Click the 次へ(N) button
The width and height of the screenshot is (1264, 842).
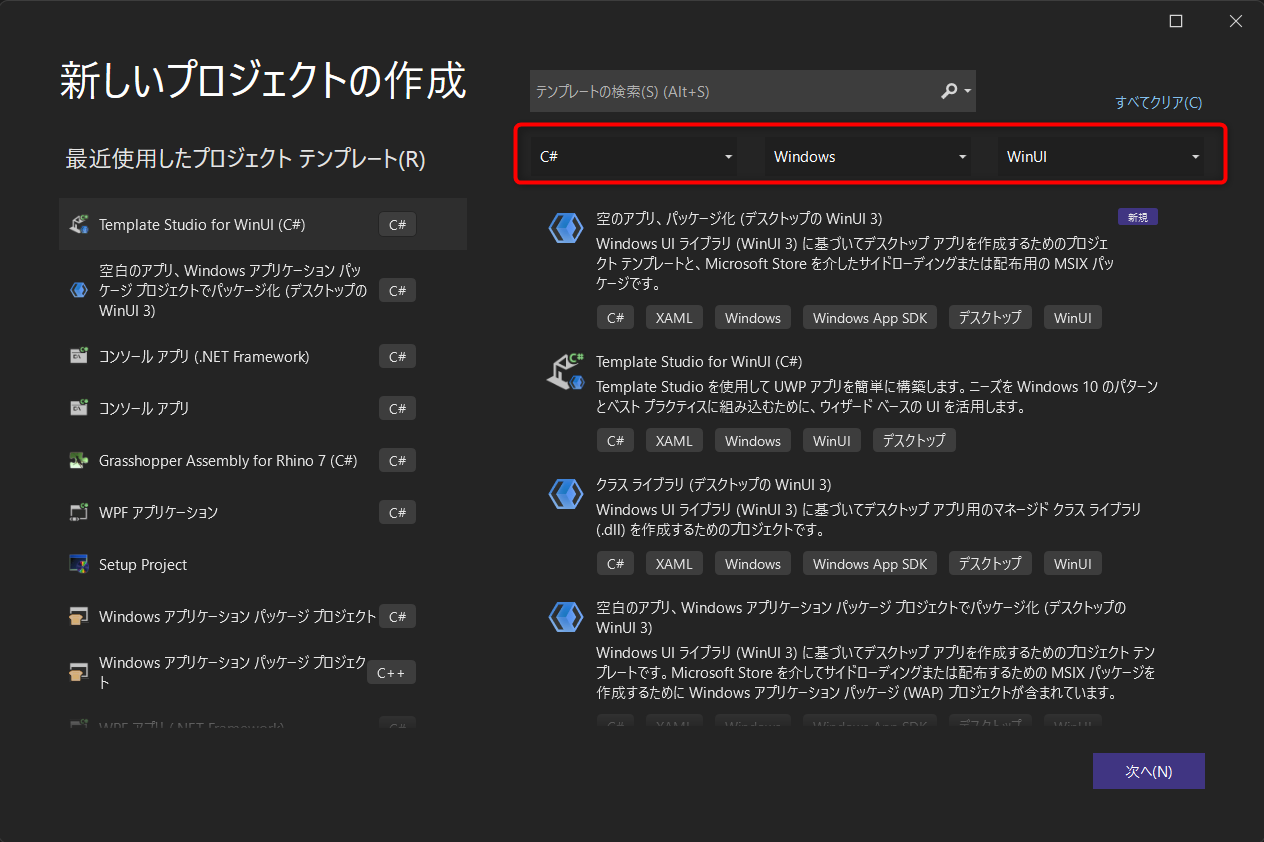(x=1149, y=771)
